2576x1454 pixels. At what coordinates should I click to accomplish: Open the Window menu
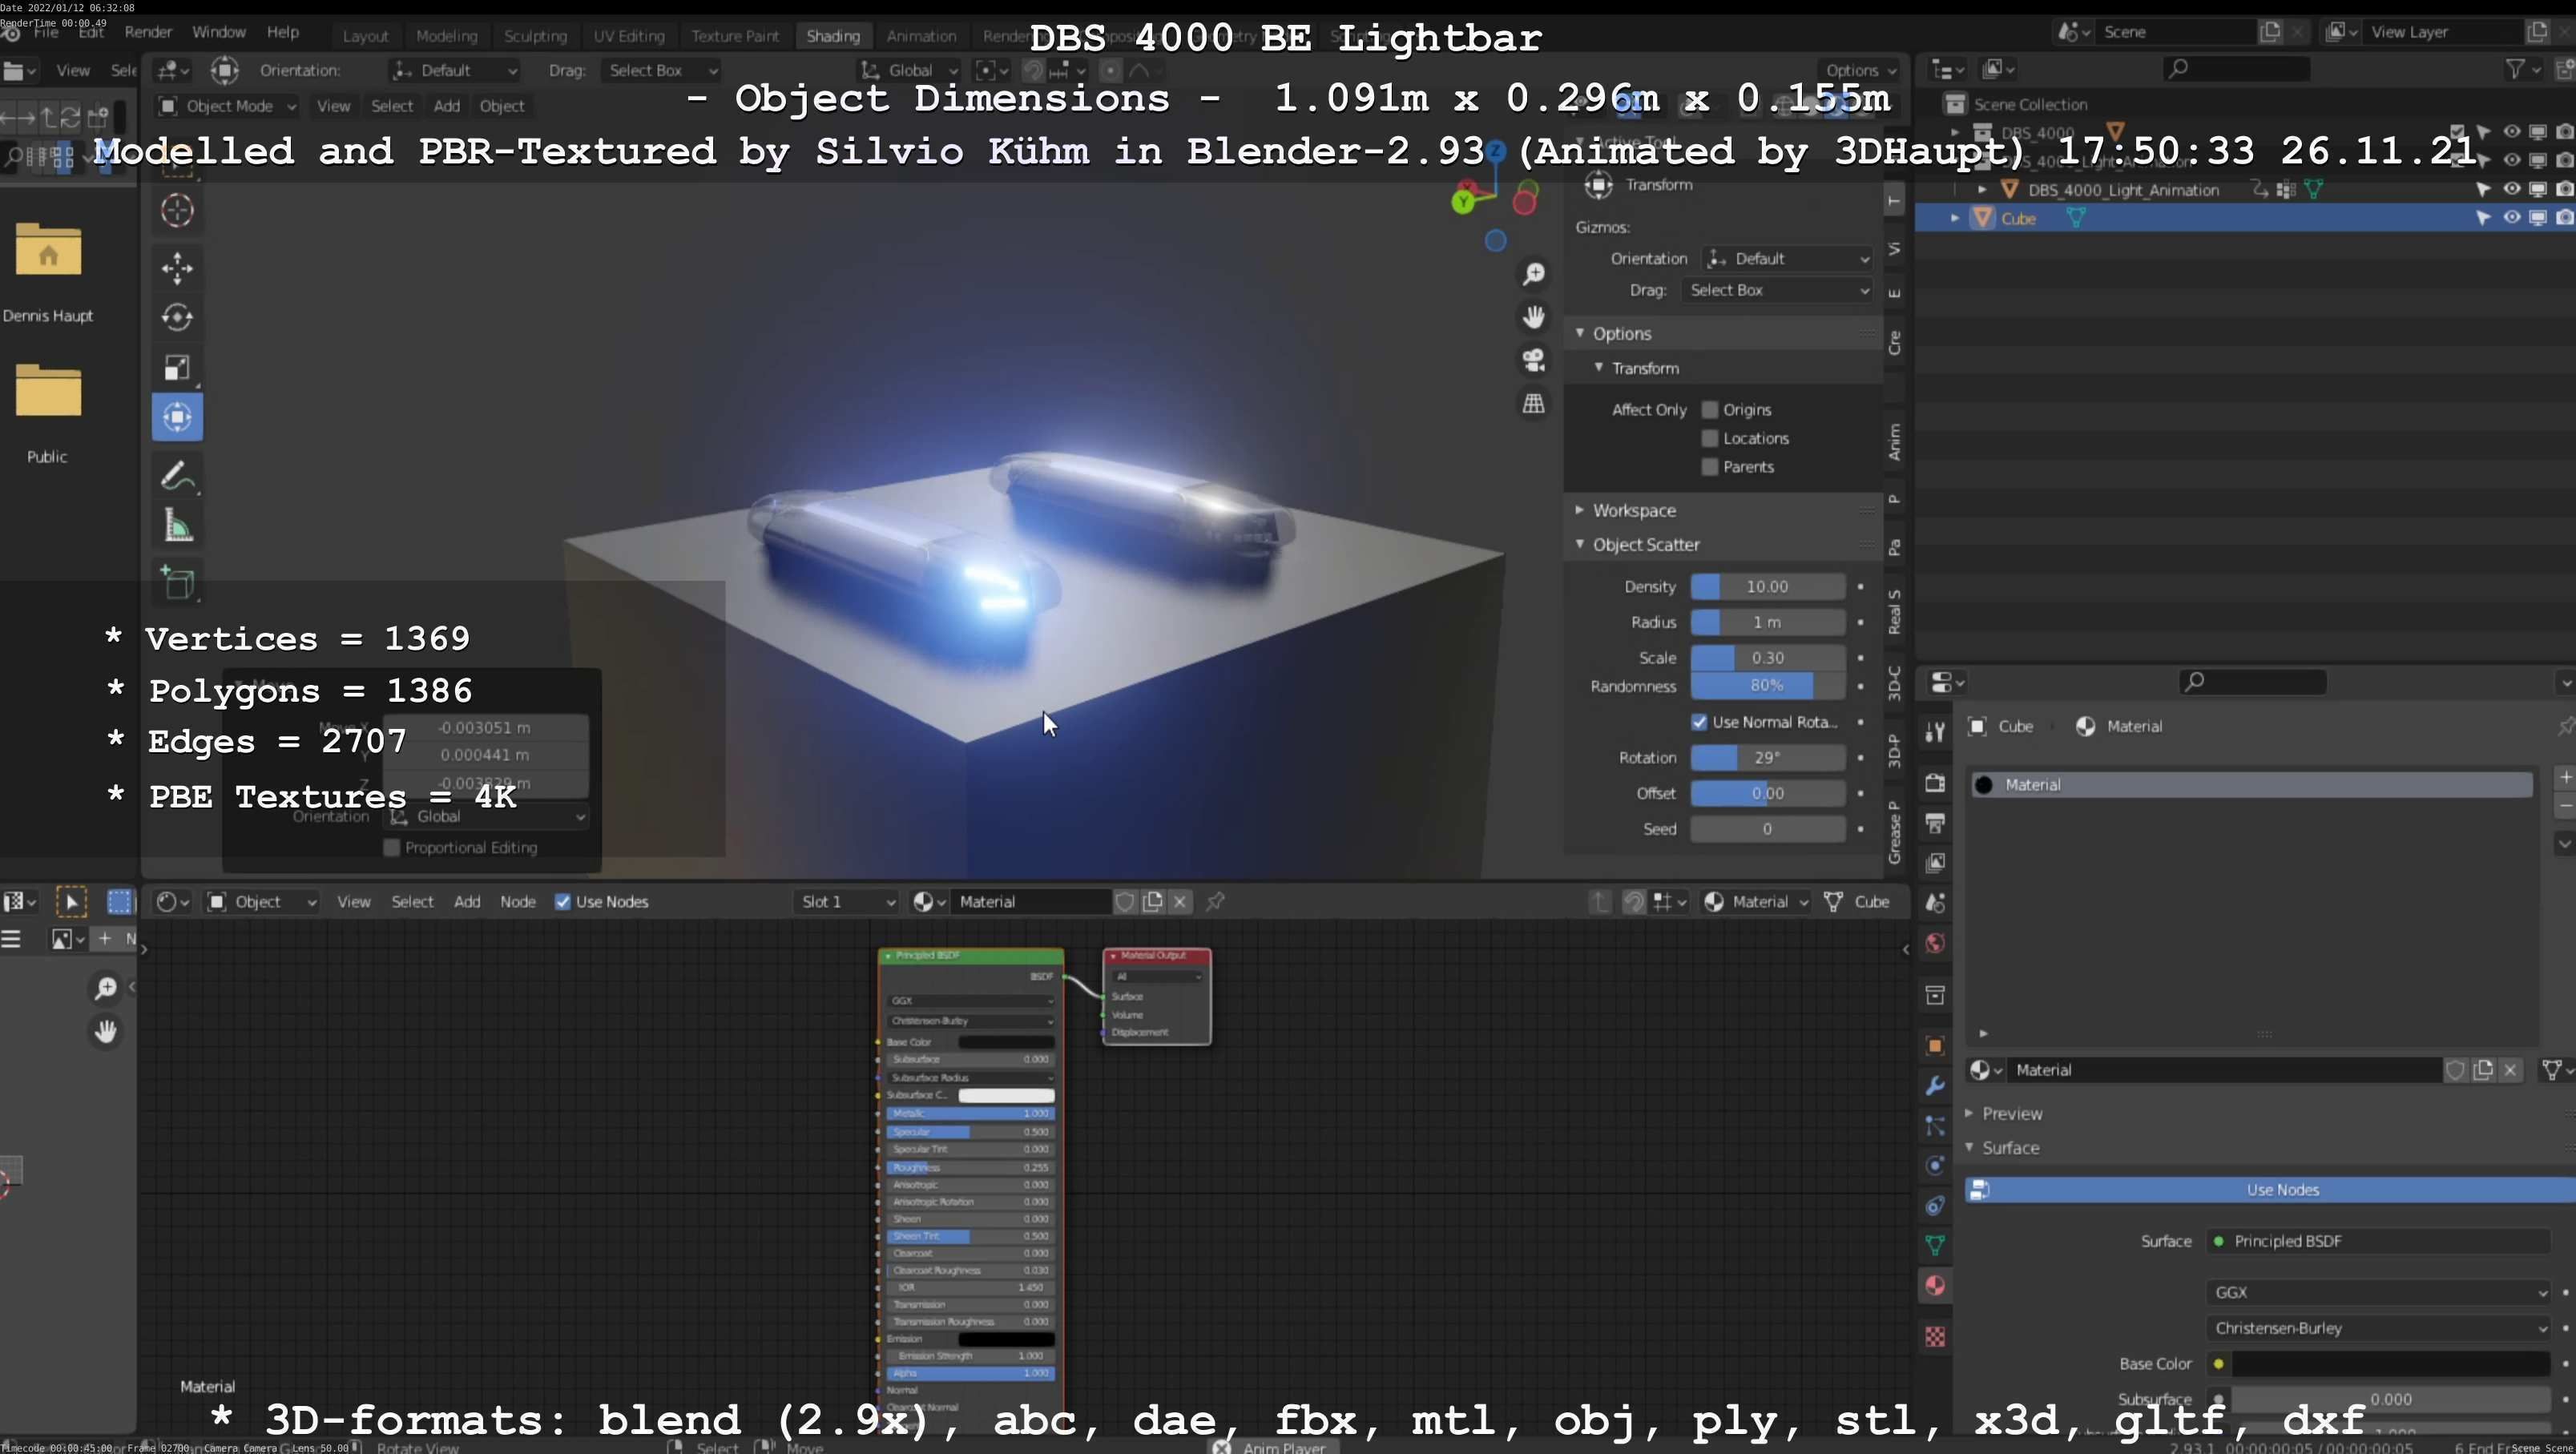pyautogui.click(x=218, y=32)
